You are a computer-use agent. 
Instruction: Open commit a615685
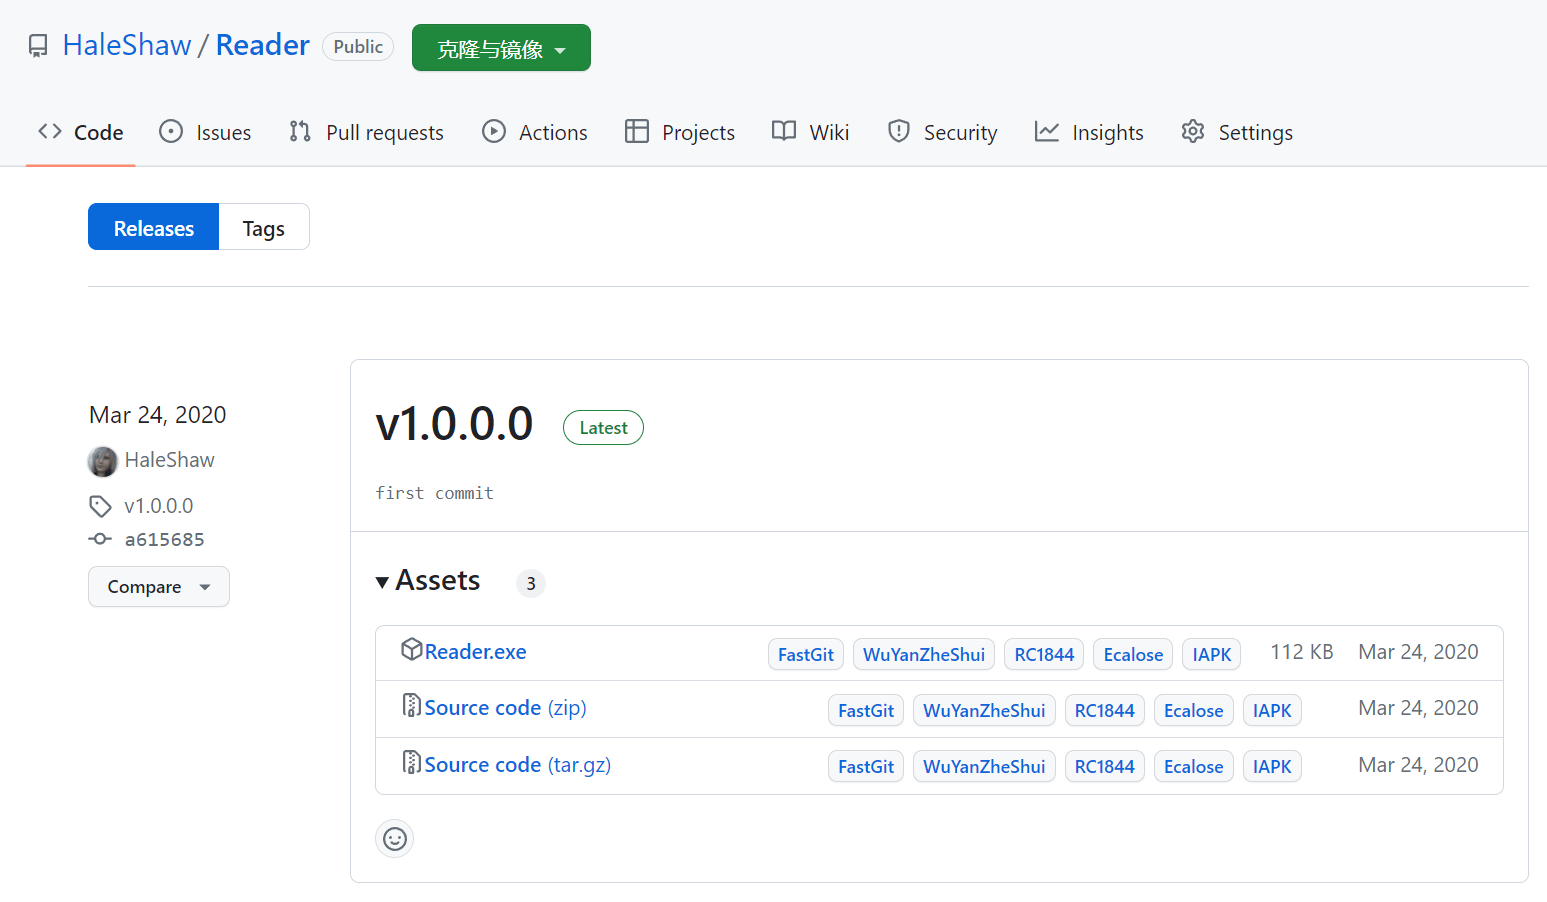click(x=164, y=539)
